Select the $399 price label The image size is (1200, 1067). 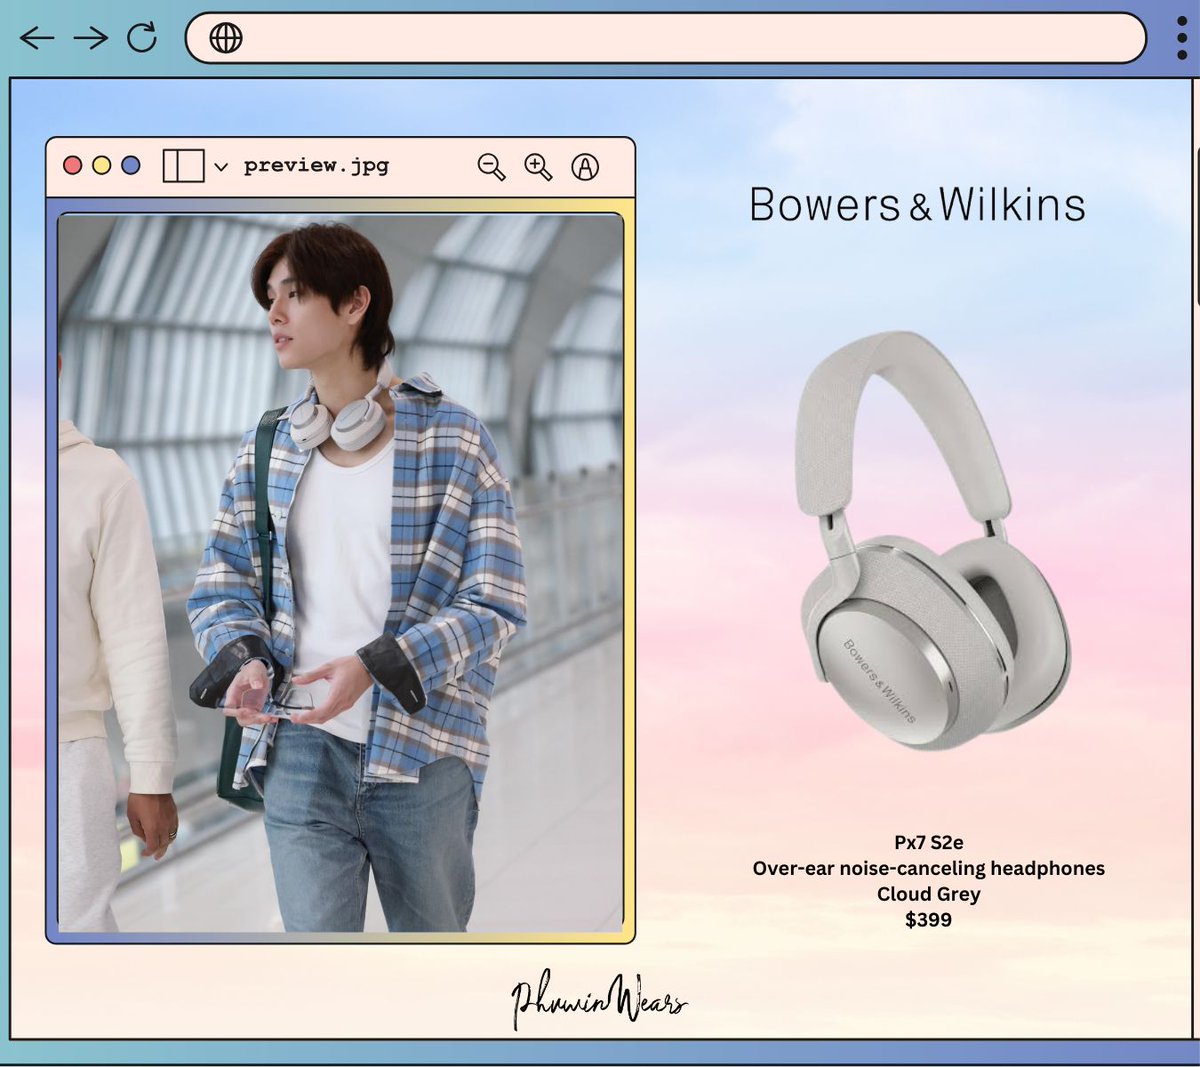coord(928,918)
